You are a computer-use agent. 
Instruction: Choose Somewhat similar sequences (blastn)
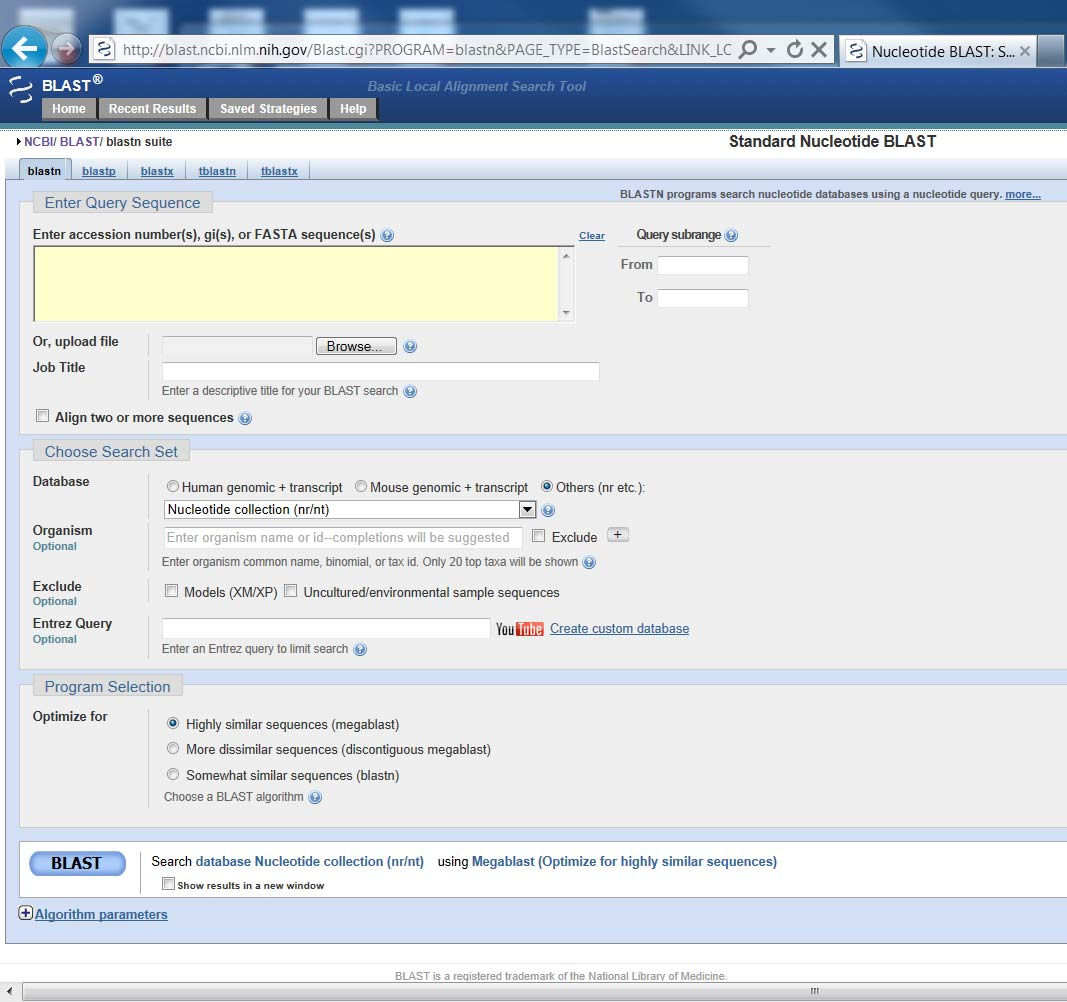click(173, 775)
